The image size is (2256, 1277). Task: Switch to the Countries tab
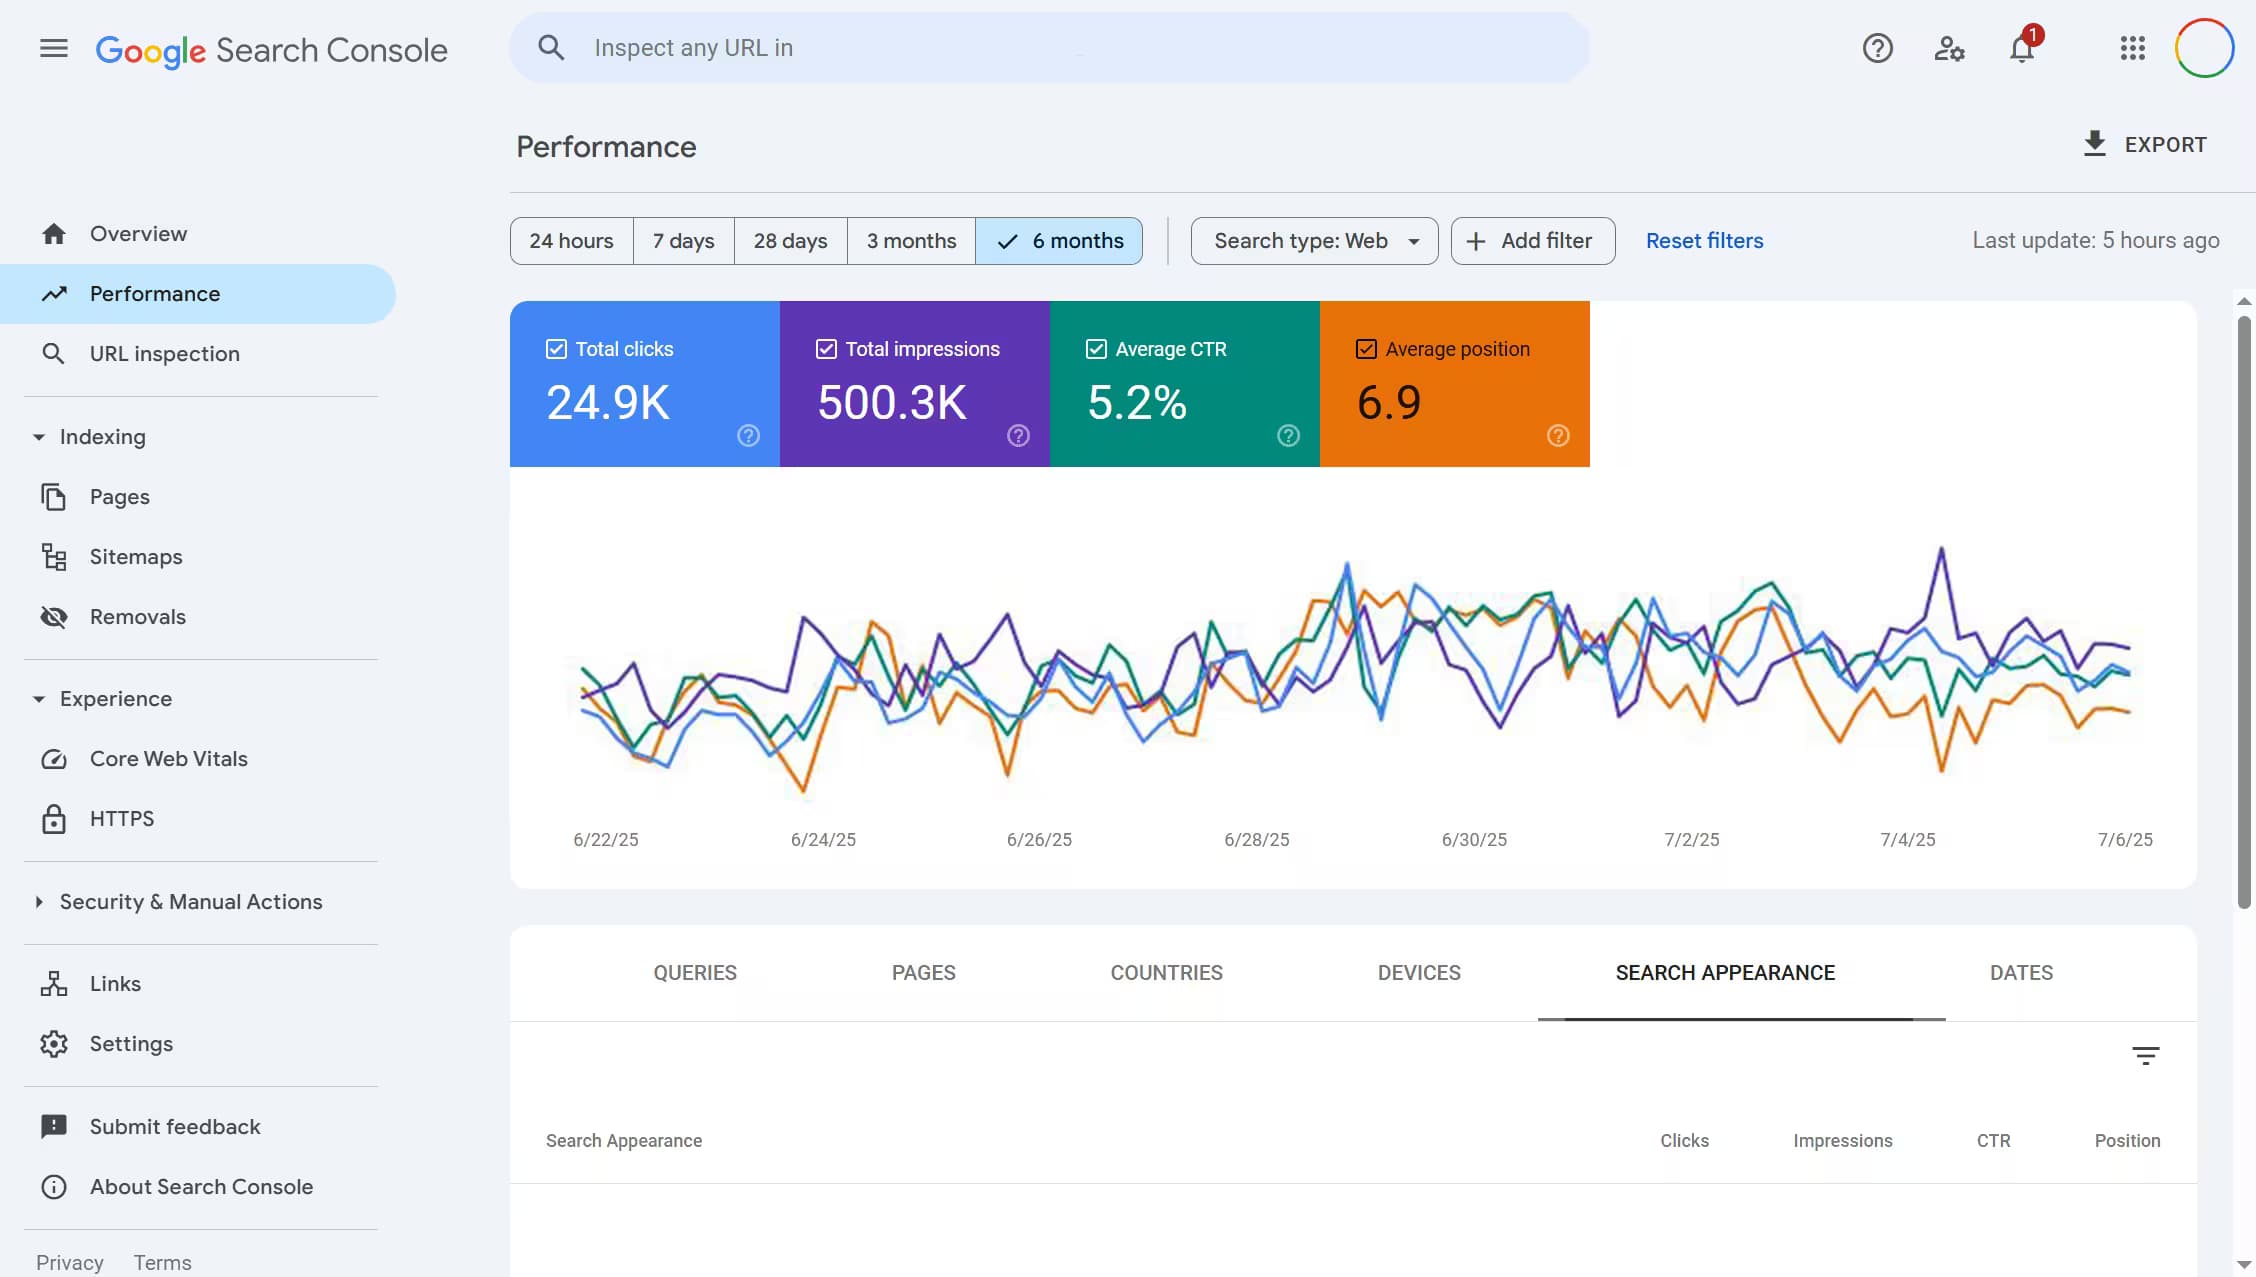coord(1166,972)
